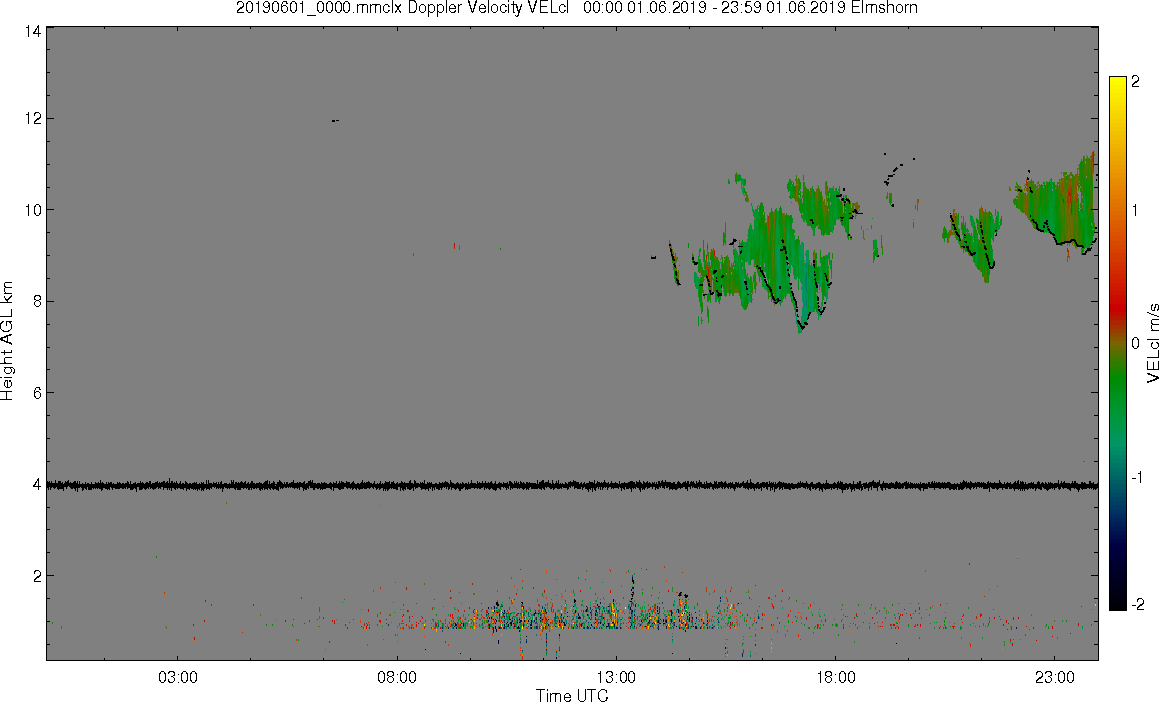The width and height of the screenshot is (1159, 702).
Task: Click the 'VELcl m/s' colorbar label
Action: pos(1152,343)
